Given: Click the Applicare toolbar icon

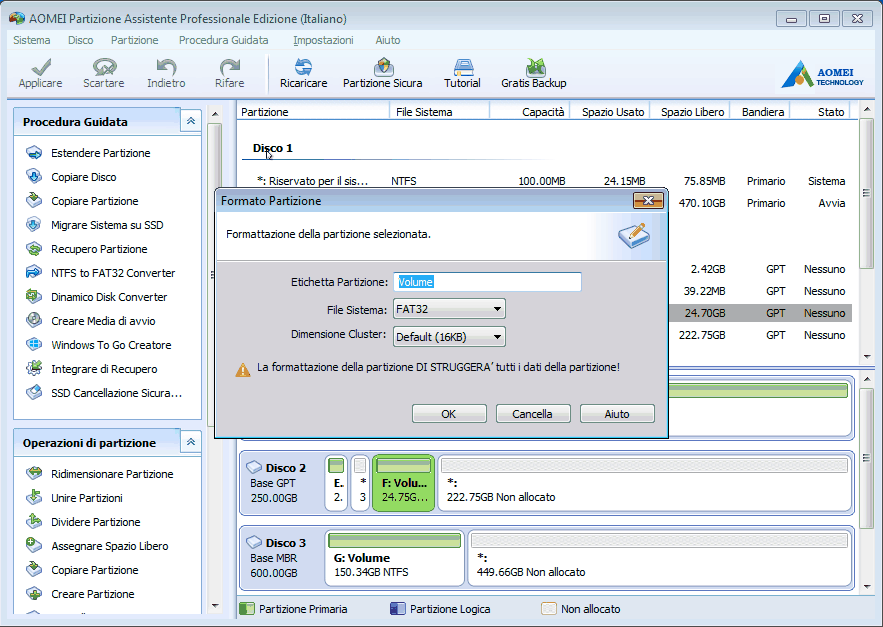Looking at the screenshot, I should point(40,72).
